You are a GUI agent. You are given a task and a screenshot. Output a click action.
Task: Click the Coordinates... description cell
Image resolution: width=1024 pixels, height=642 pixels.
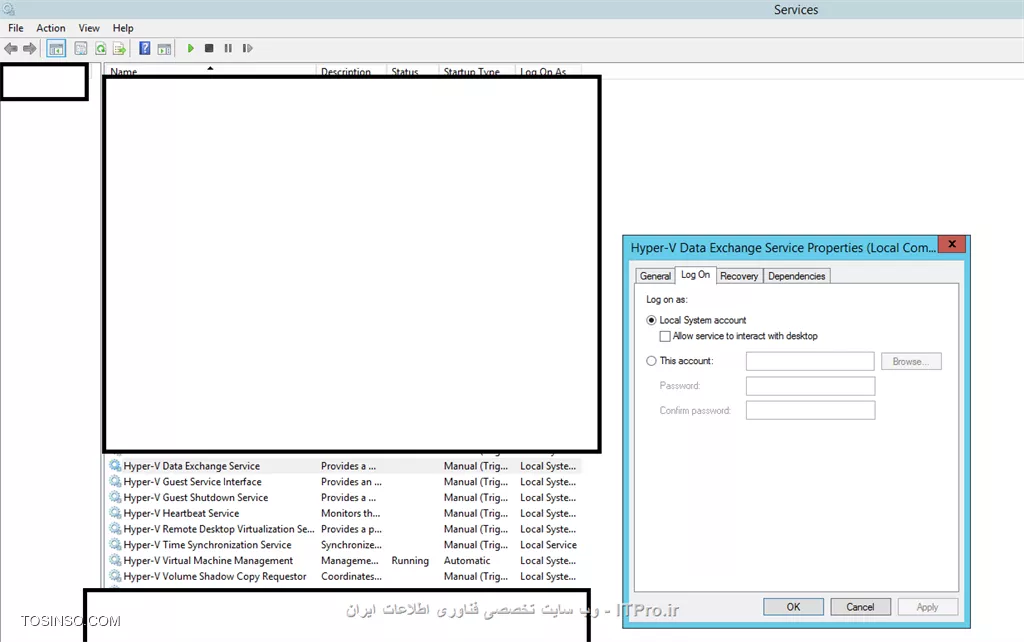(x=351, y=576)
